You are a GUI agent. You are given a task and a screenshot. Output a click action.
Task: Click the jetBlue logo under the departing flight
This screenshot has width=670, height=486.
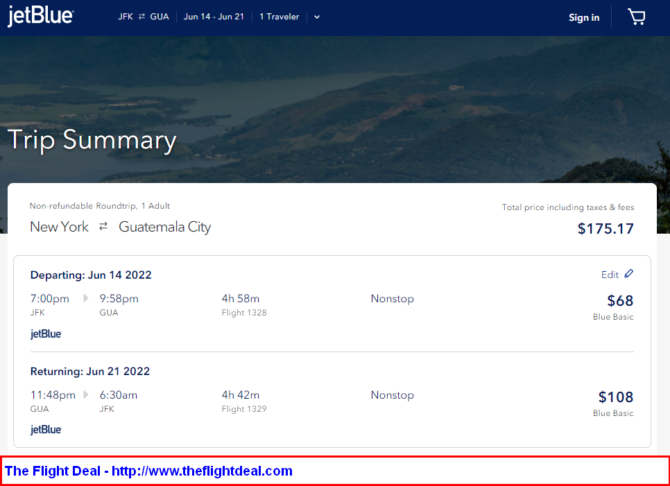pyautogui.click(x=46, y=334)
